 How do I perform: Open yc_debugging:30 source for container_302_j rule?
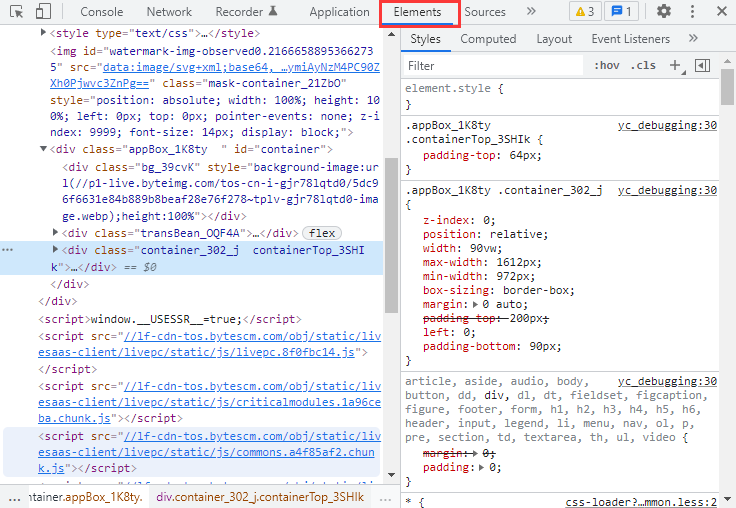(667, 190)
